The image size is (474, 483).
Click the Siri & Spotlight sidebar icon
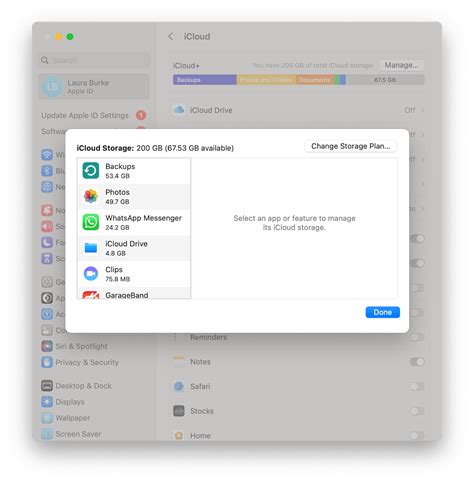point(47,346)
